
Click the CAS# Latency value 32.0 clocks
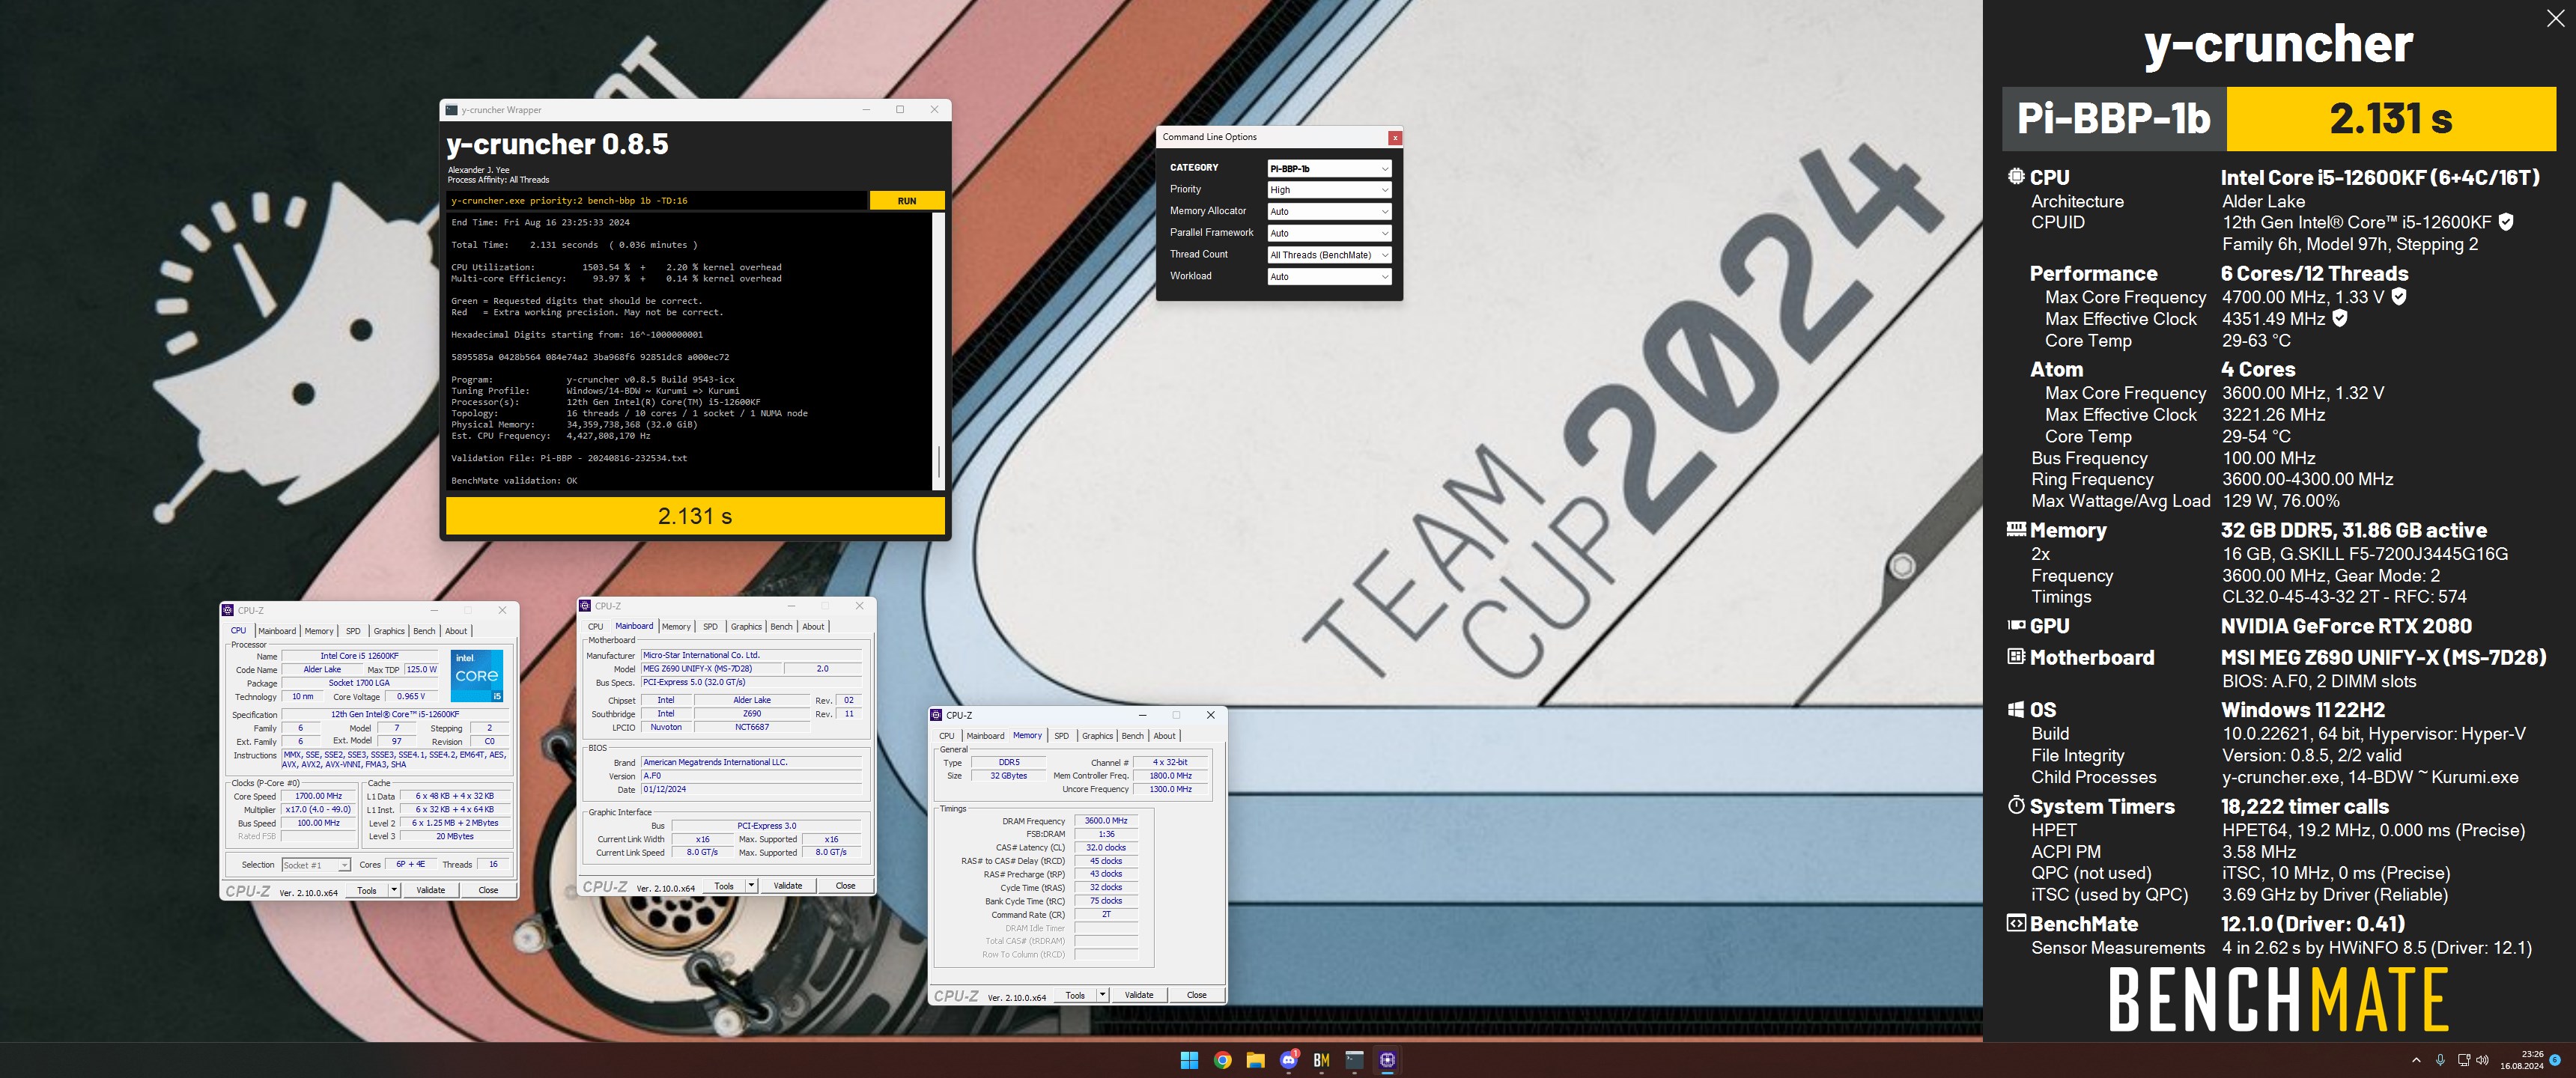click(x=1106, y=848)
